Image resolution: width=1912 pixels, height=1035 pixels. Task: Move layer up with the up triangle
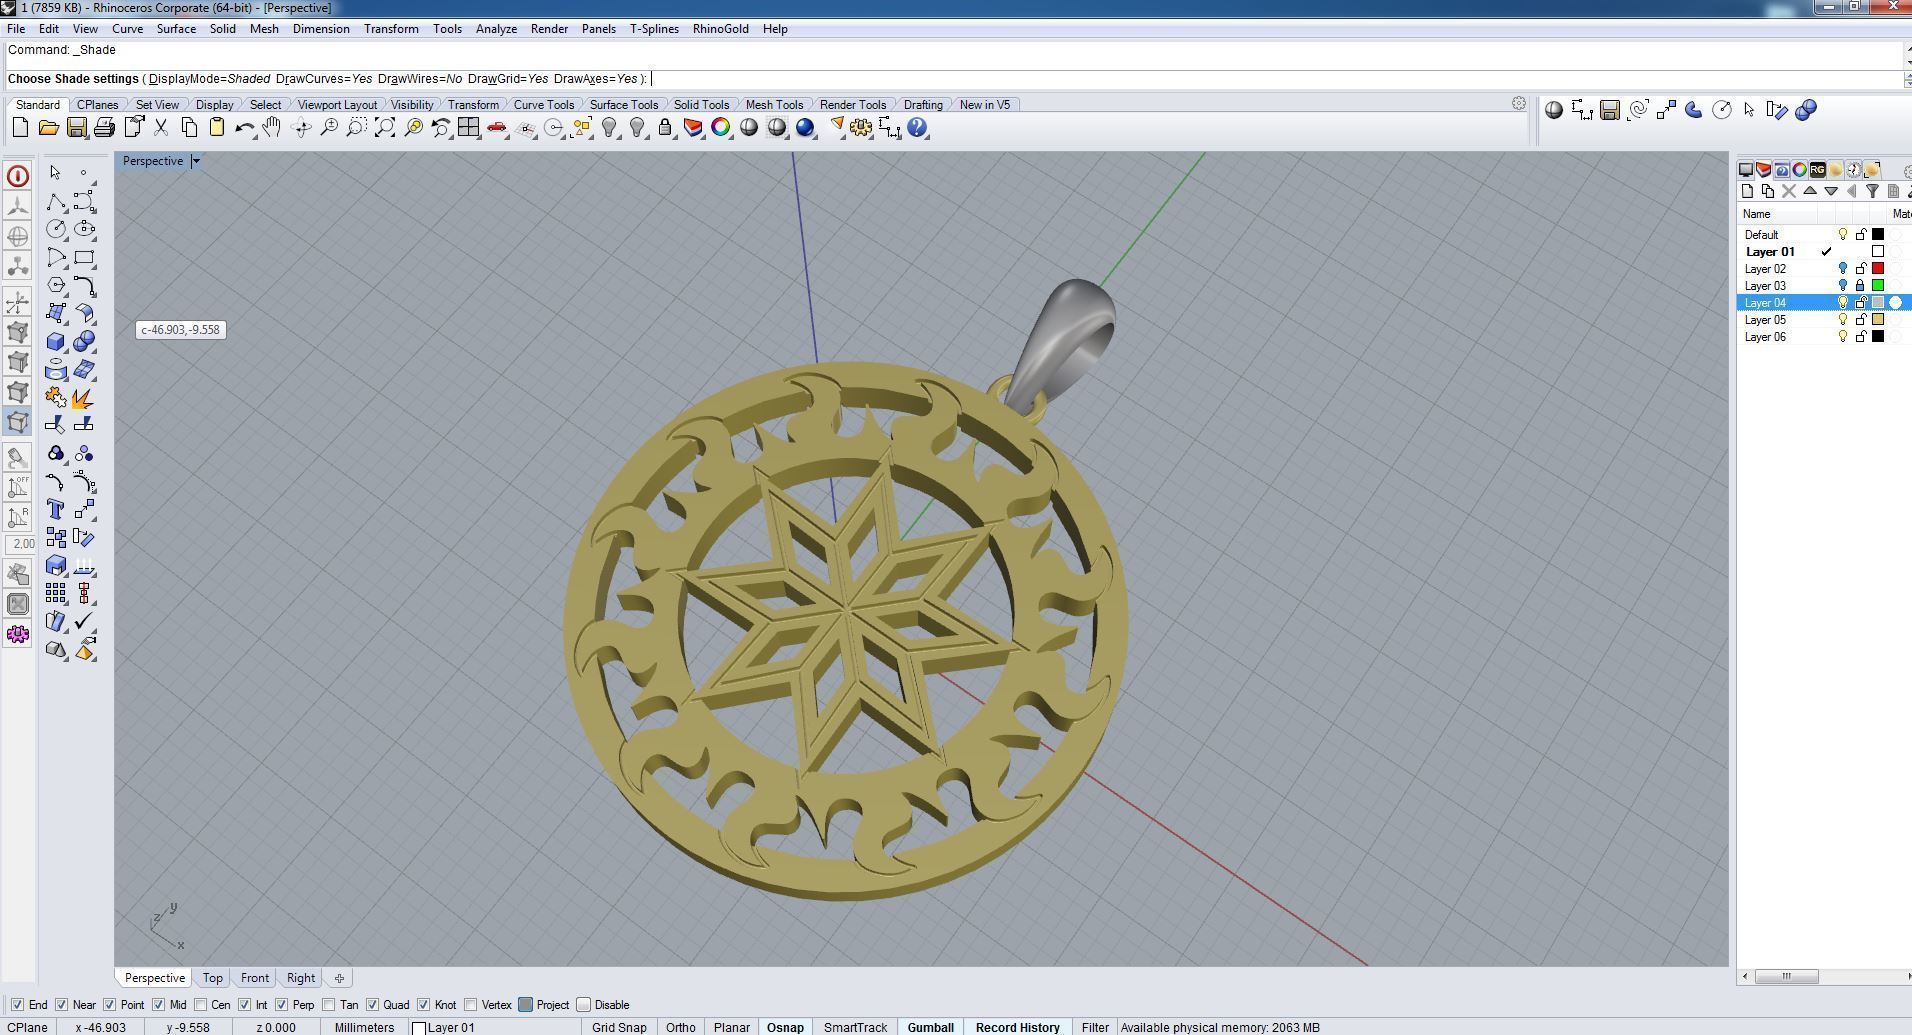[x=1810, y=192]
